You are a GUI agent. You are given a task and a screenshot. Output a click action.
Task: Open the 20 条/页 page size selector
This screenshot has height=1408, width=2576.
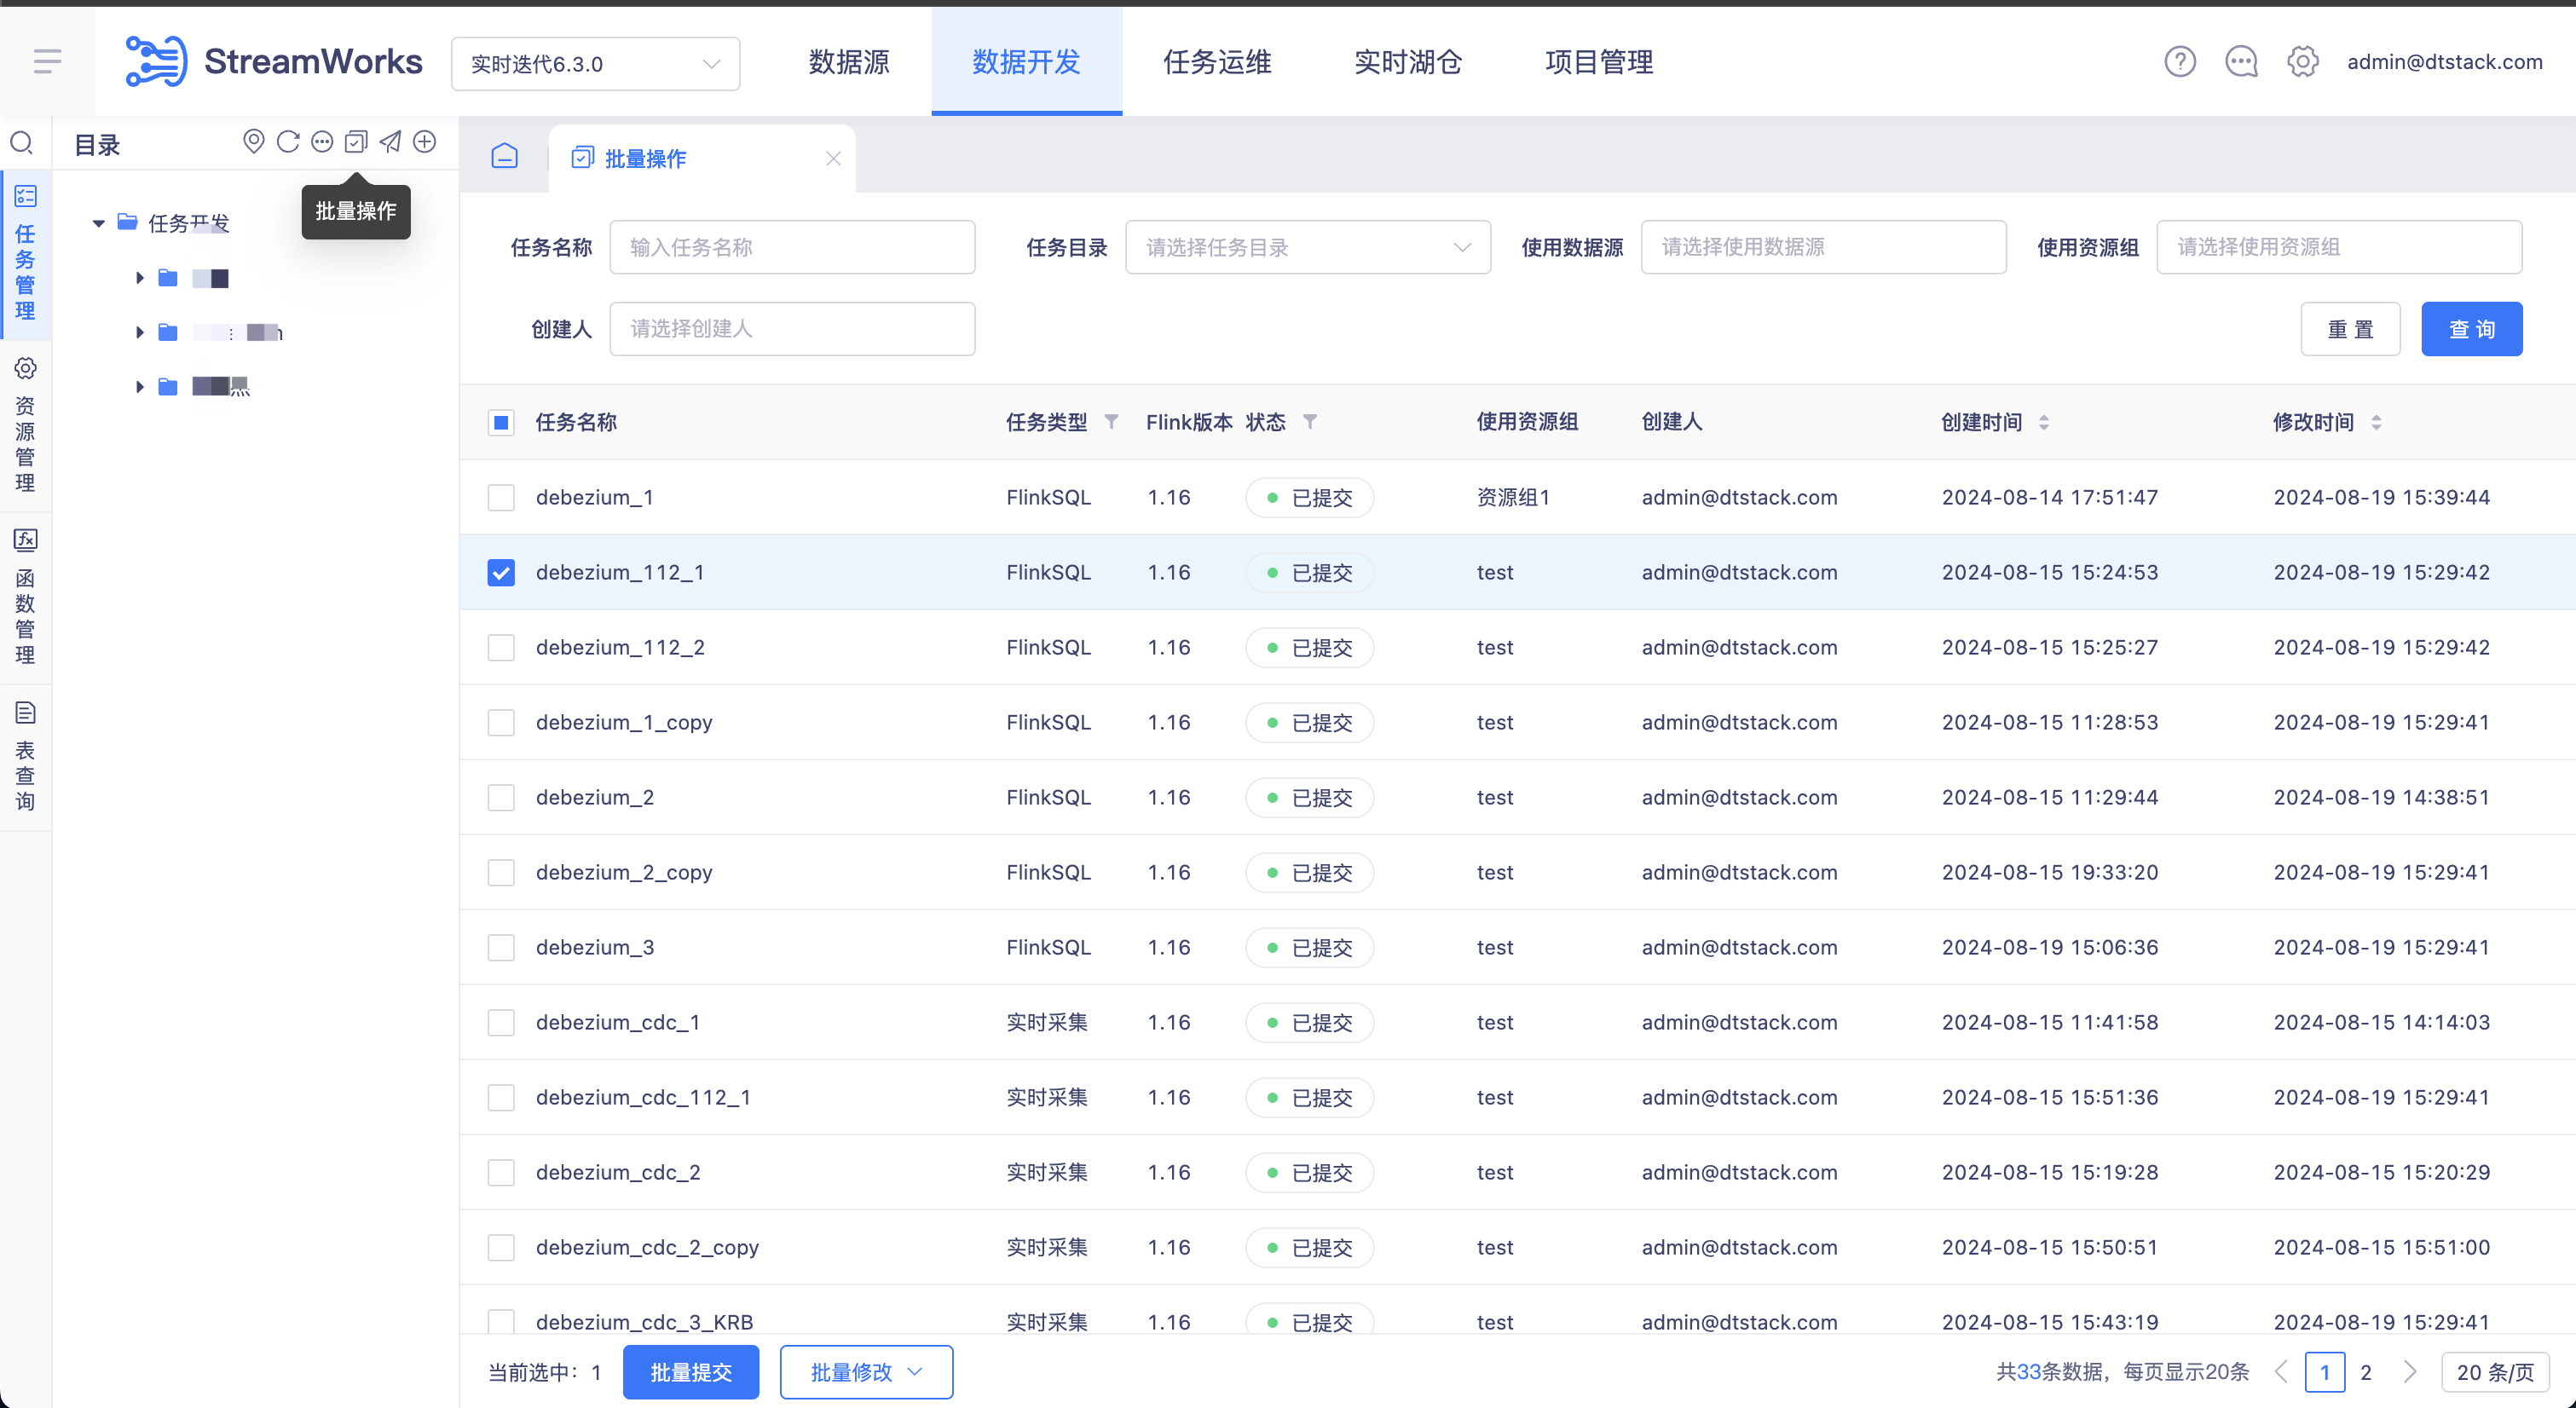pyautogui.click(x=2495, y=1372)
